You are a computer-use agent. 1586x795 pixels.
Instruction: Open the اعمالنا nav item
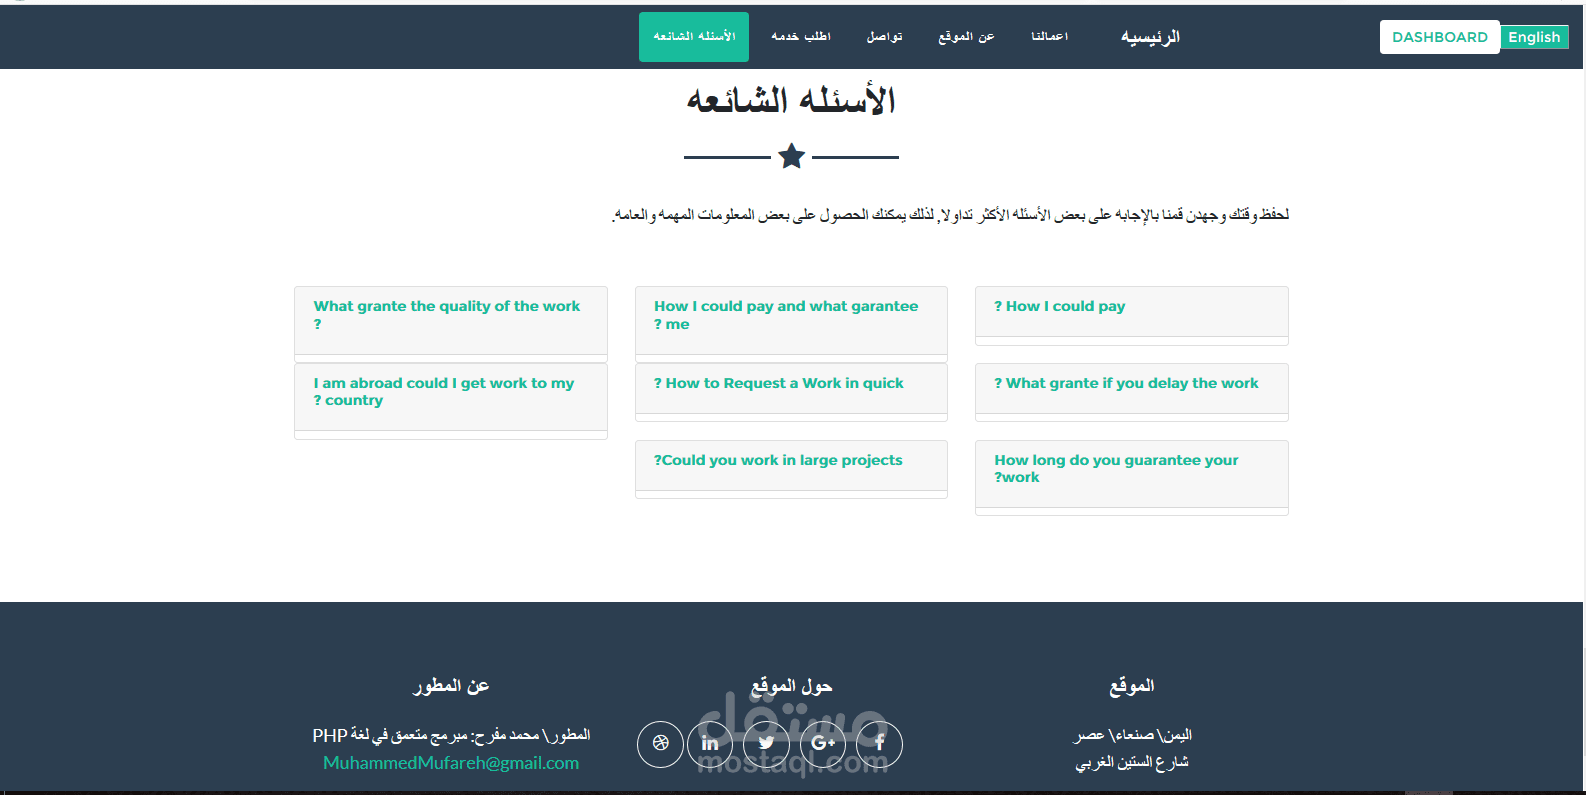[1049, 37]
